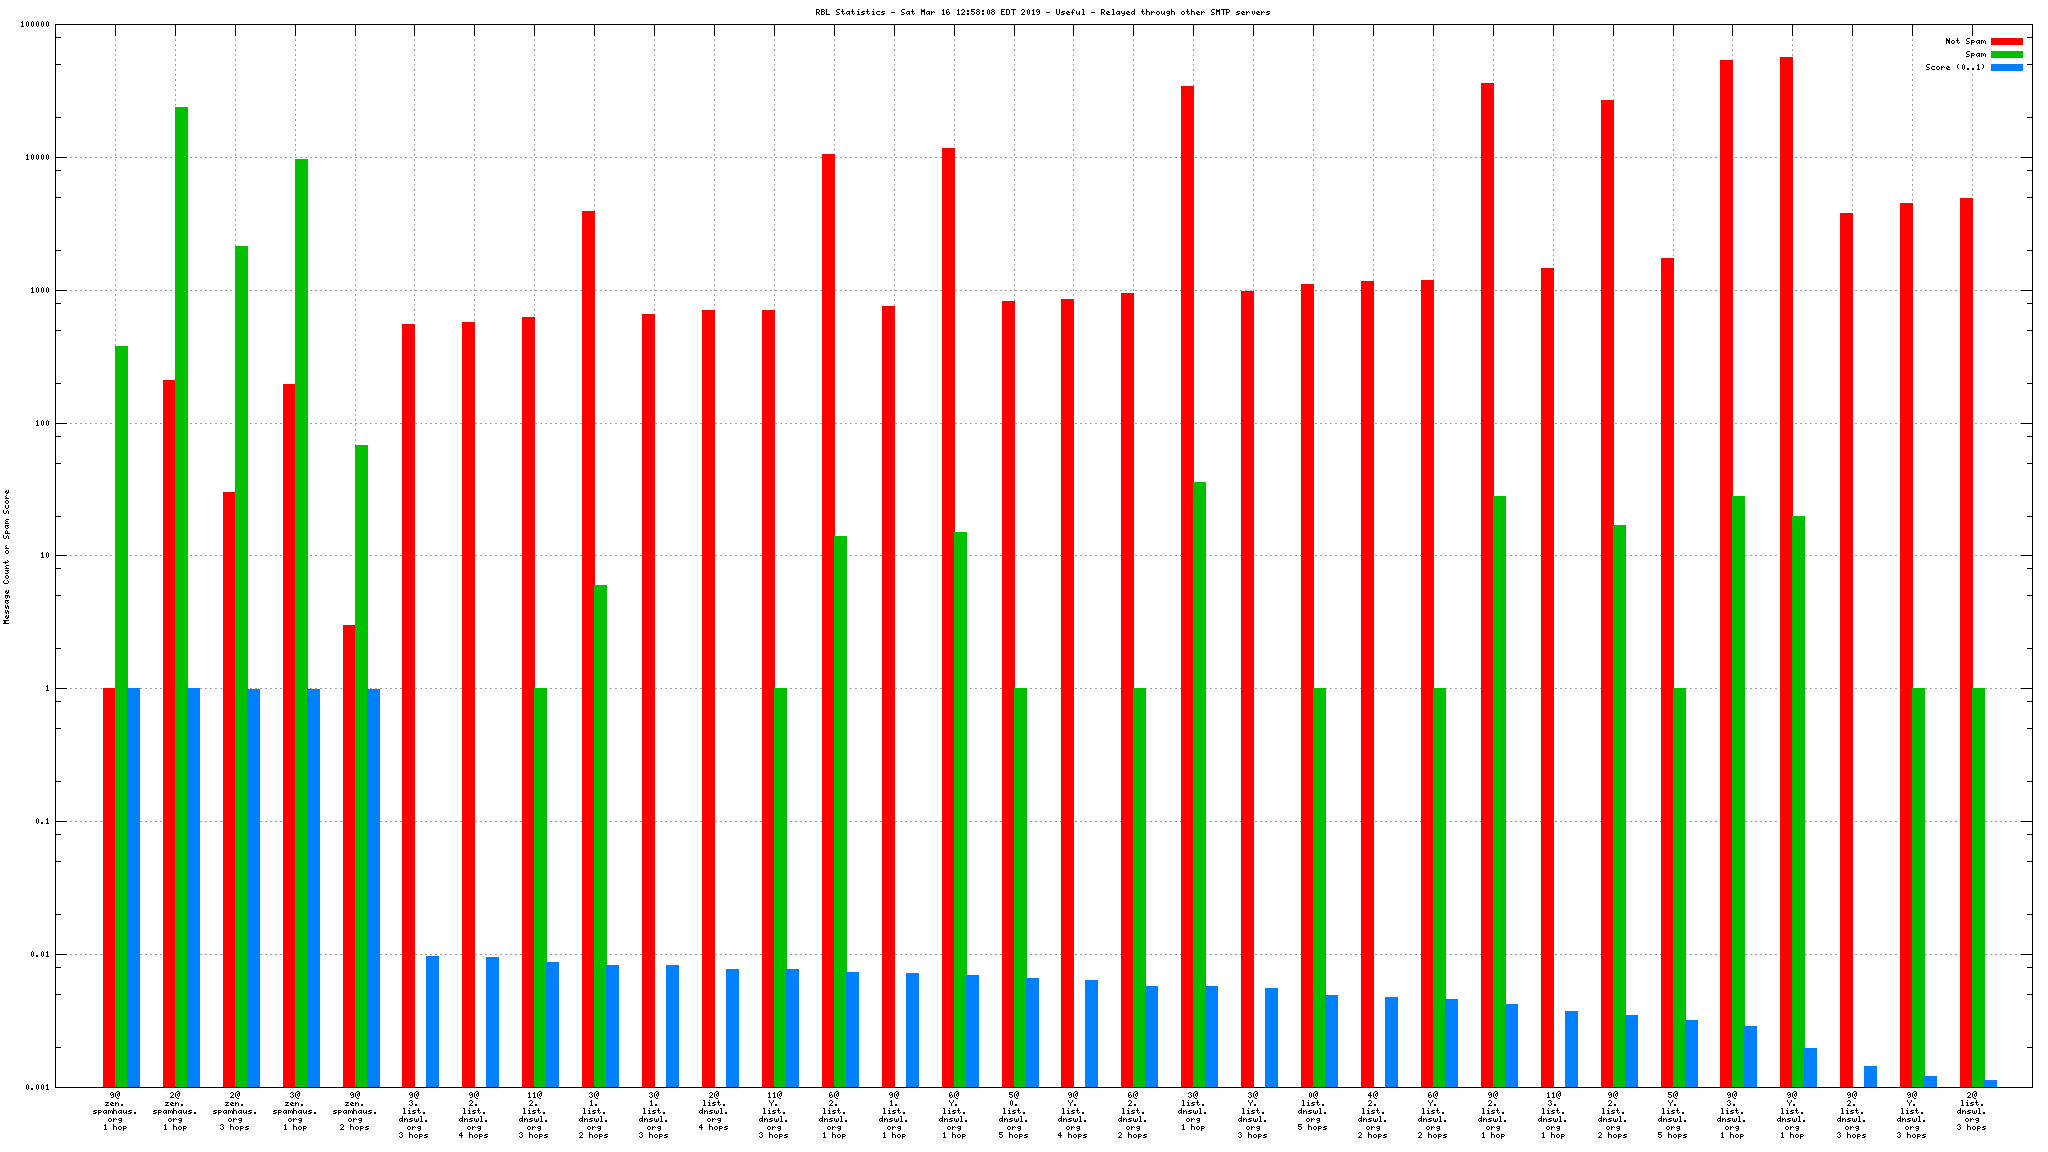Click the 0.1 y-axis tick label

41,821
